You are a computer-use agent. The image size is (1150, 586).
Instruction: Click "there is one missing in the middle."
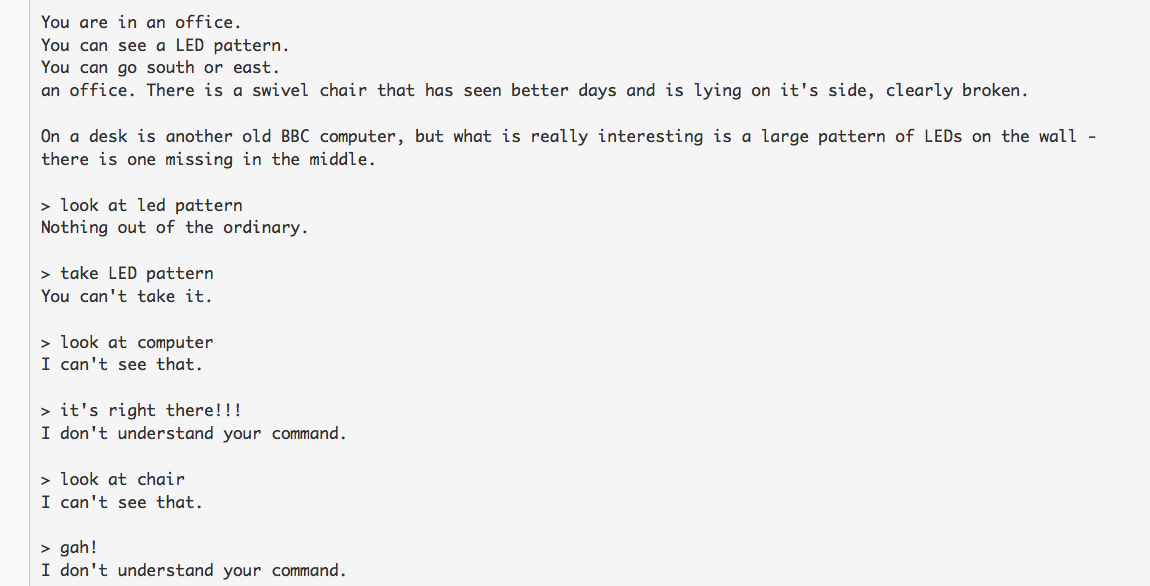tap(208, 159)
